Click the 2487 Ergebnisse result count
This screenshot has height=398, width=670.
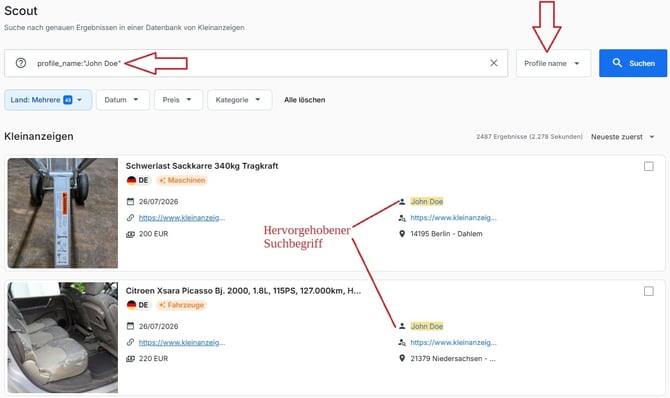coord(529,137)
